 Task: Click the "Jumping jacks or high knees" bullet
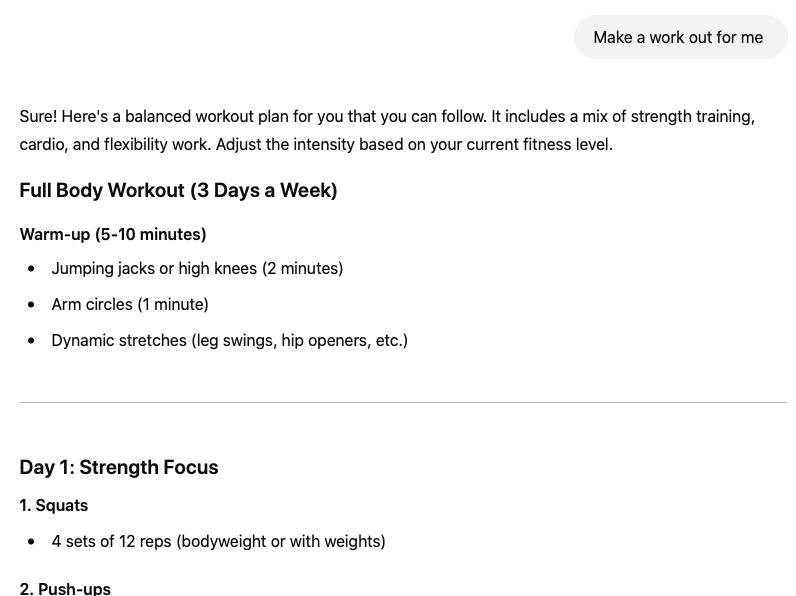pyautogui.click(x=197, y=268)
